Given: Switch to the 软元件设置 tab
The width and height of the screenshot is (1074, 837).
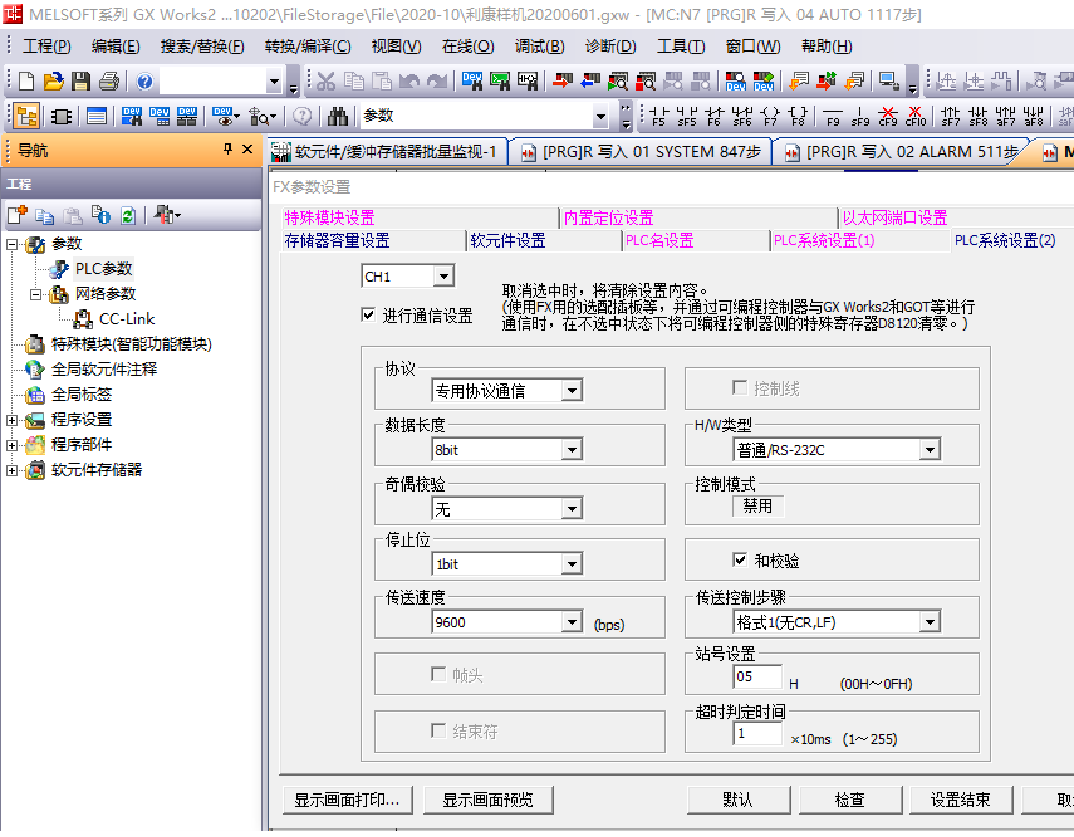Looking at the screenshot, I should (x=508, y=241).
